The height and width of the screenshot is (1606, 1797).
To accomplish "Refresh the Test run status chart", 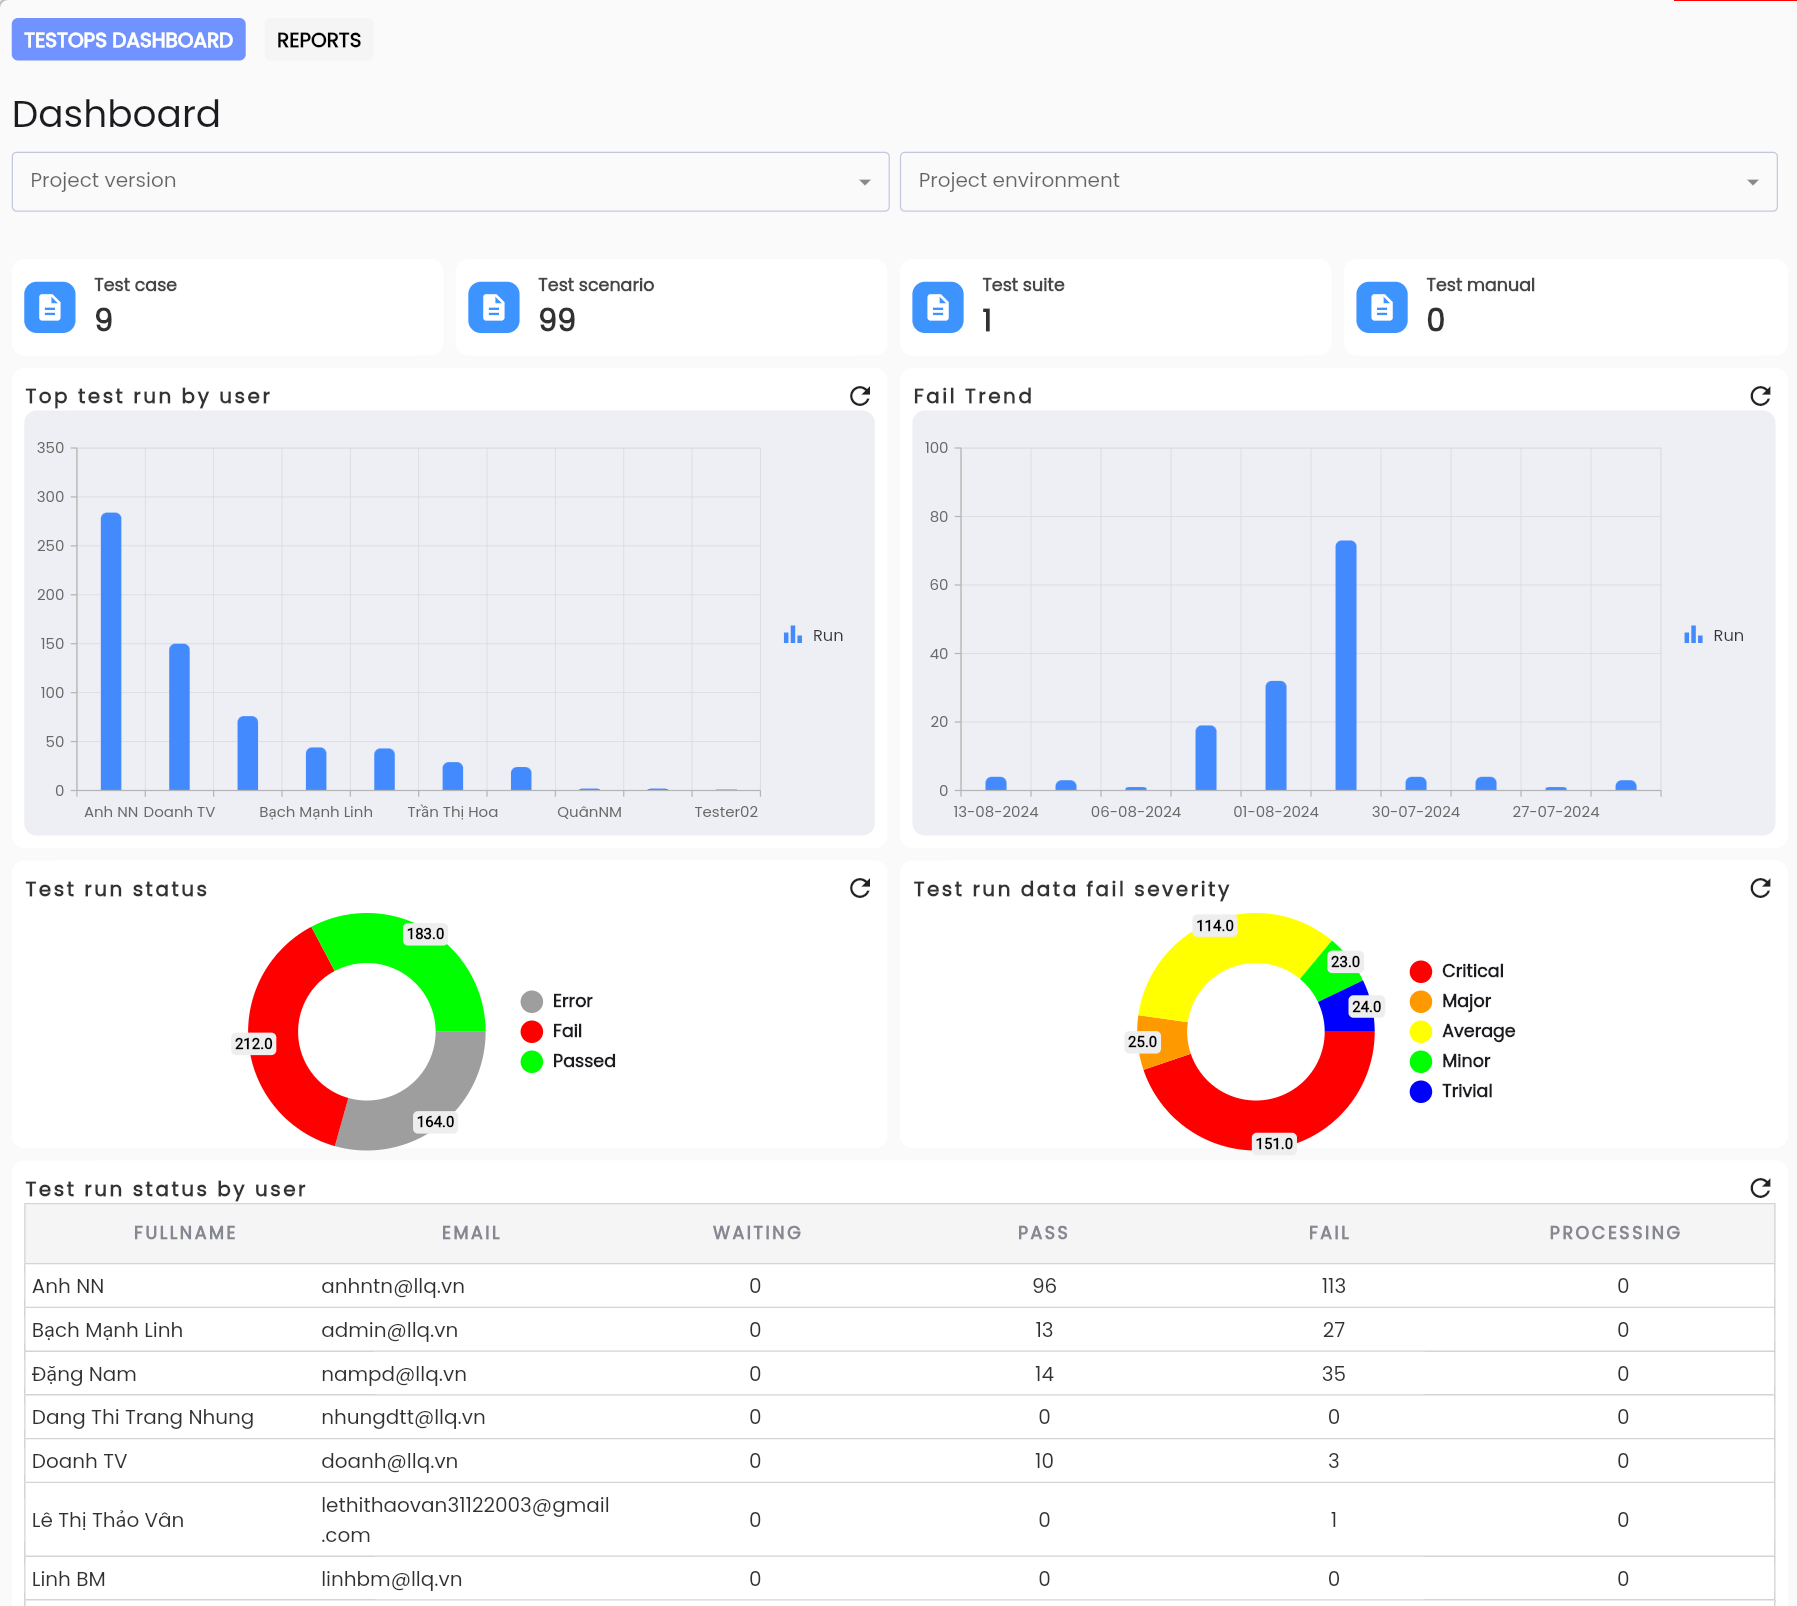I will coord(860,888).
